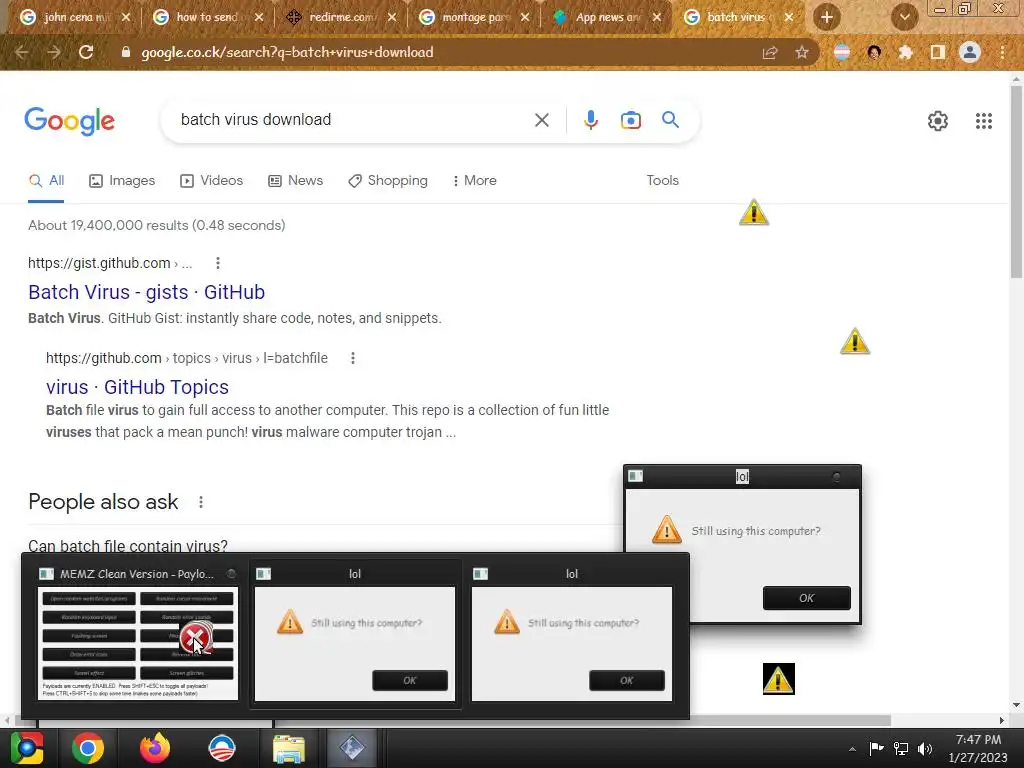Viewport: 1024px width, 768px height.
Task: Open the taskbar clock showing 7:47 PM
Action: click(978, 748)
